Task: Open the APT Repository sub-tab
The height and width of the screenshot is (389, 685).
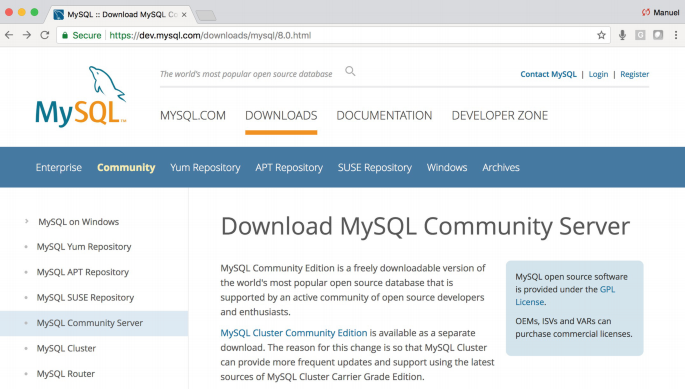Action: [x=289, y=167]
